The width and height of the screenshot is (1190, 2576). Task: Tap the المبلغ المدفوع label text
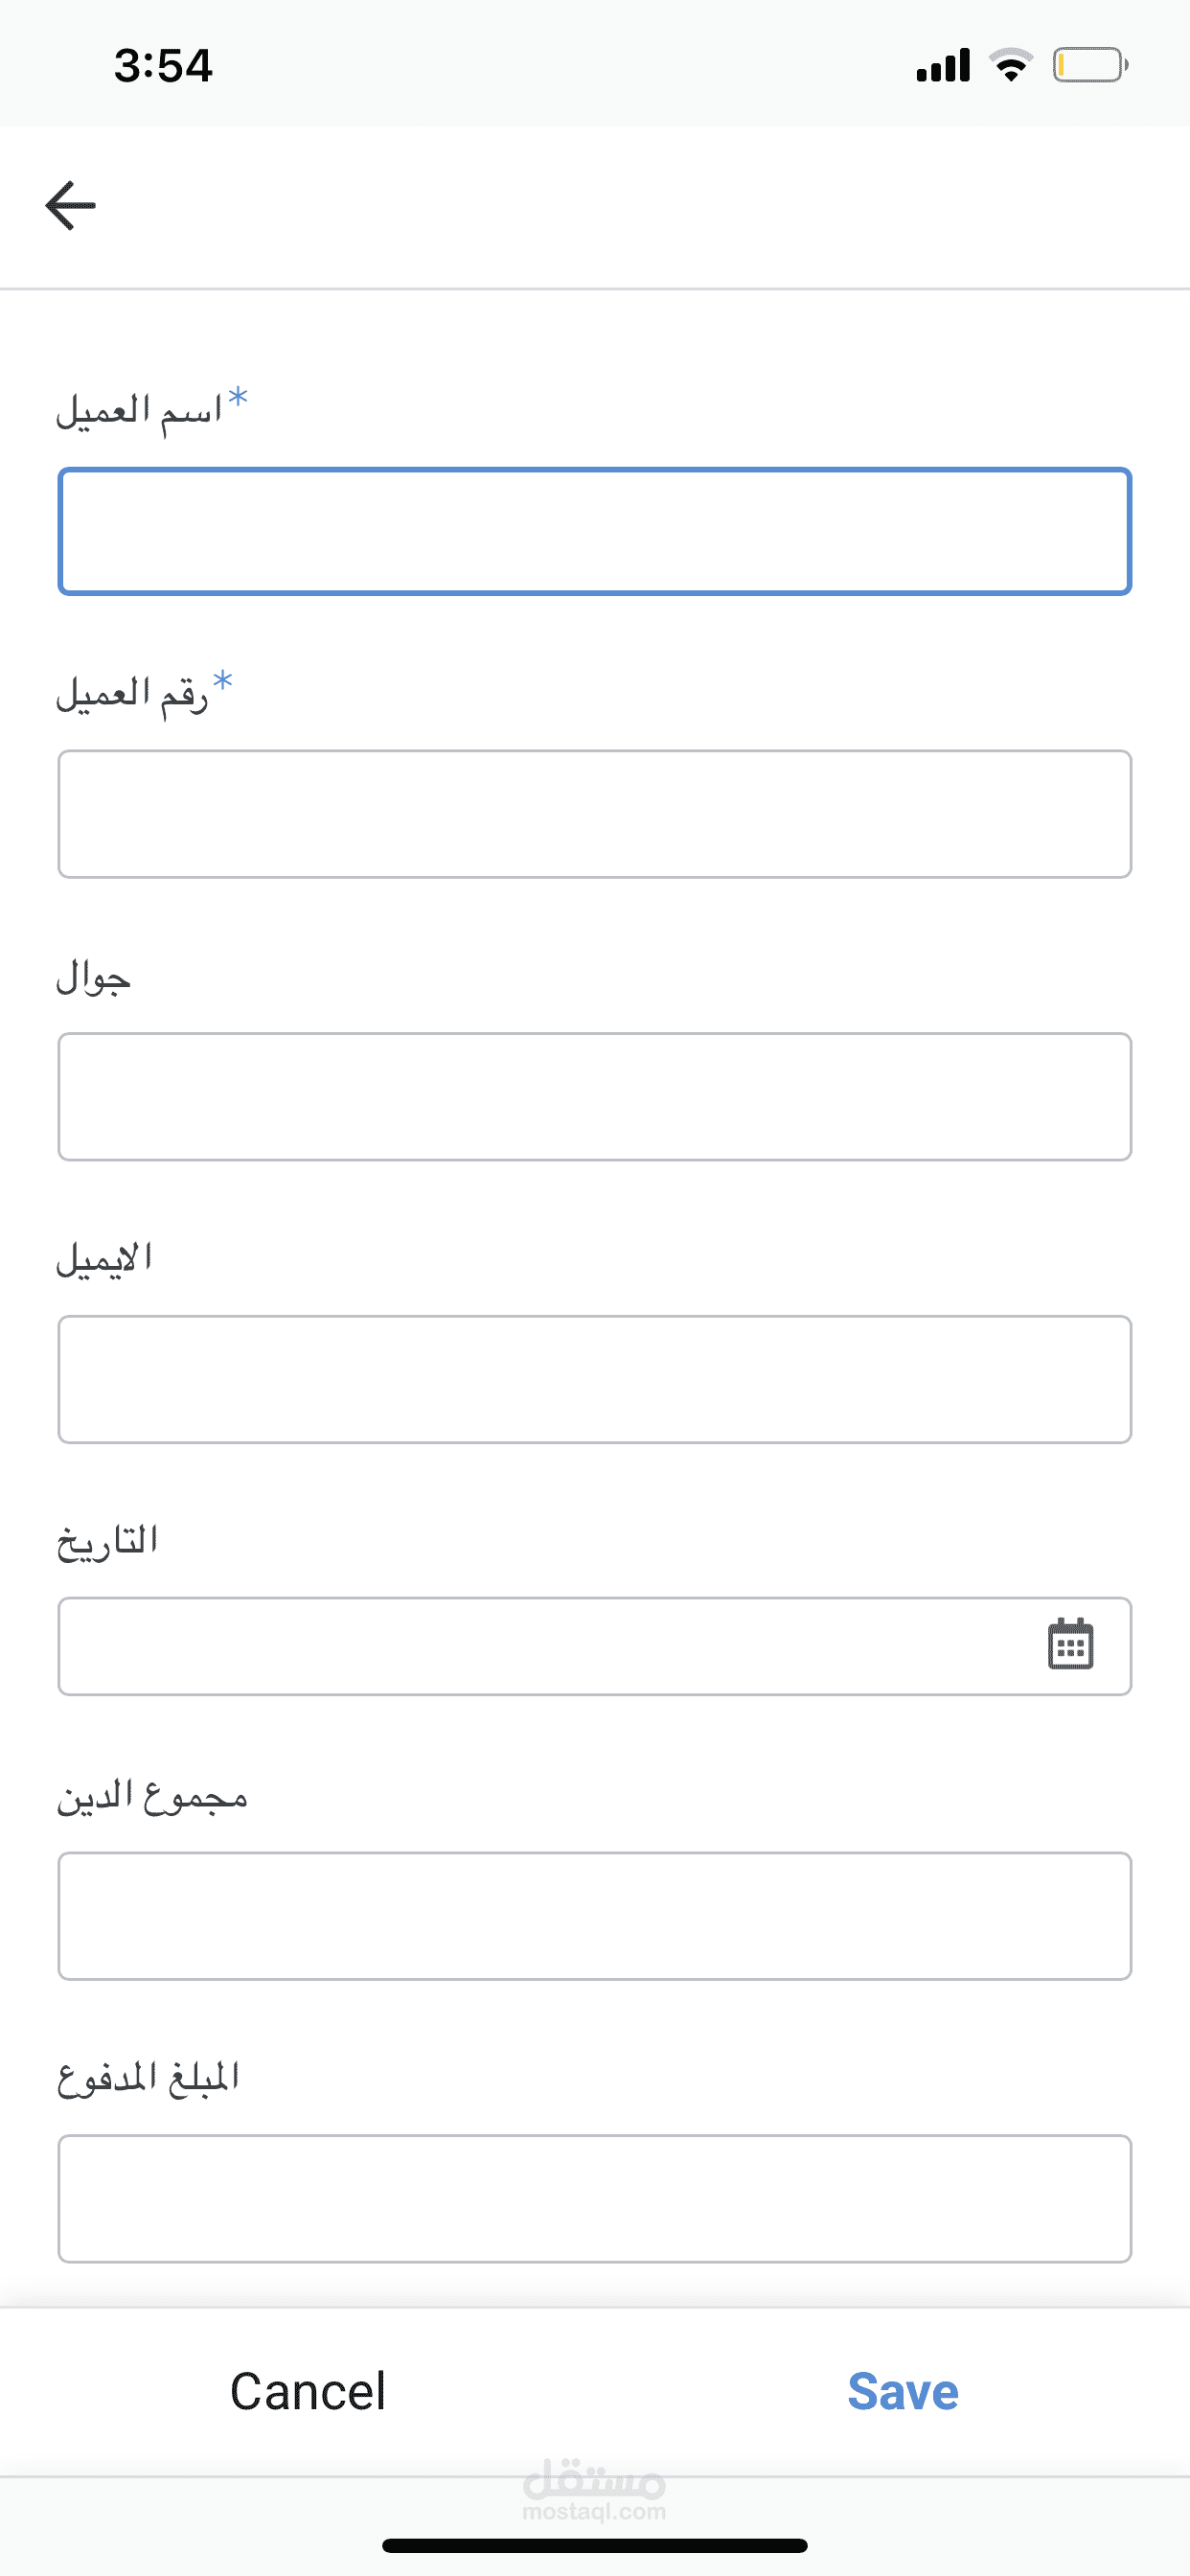click(148, 2079)
